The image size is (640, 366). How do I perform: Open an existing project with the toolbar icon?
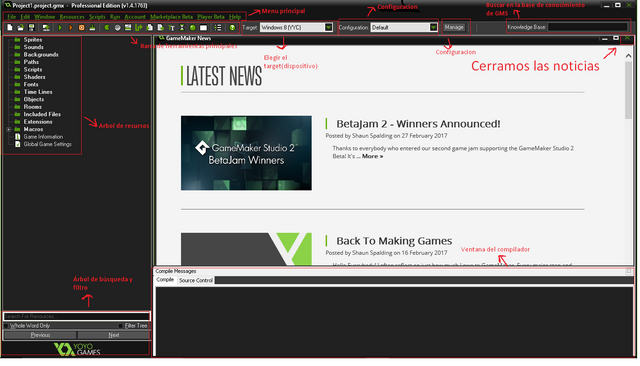pos(20,28)
